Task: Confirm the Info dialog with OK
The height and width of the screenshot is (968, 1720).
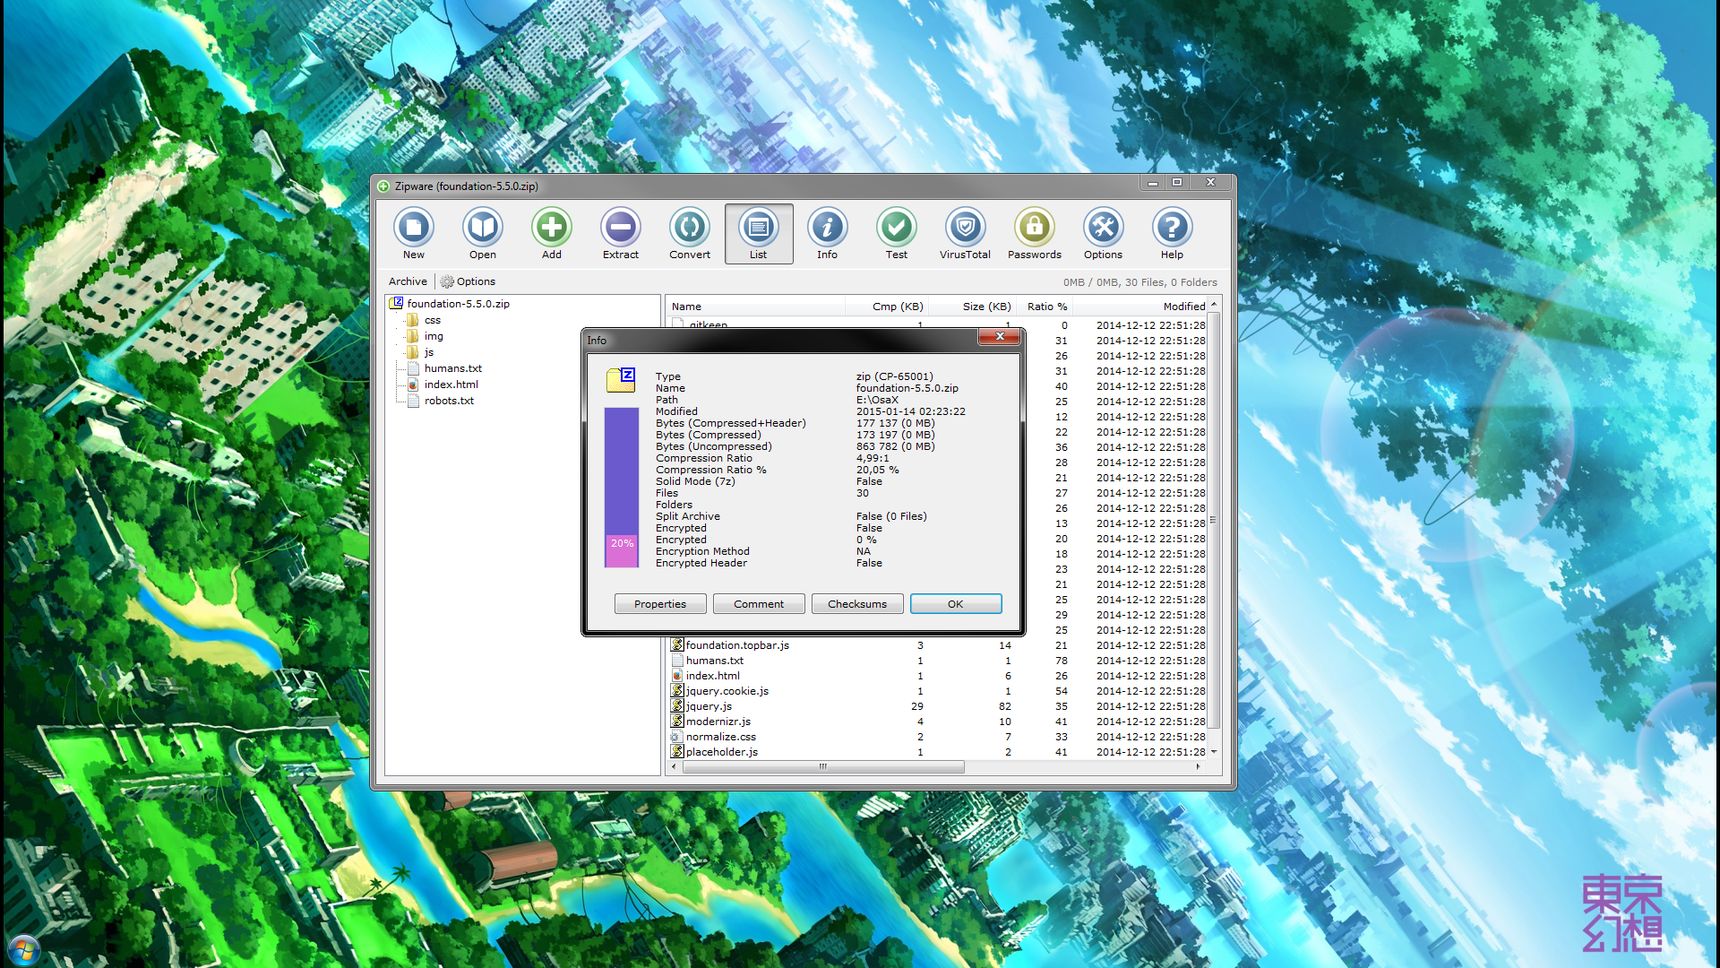Action: pyautogui.click(x=956, y=604)
